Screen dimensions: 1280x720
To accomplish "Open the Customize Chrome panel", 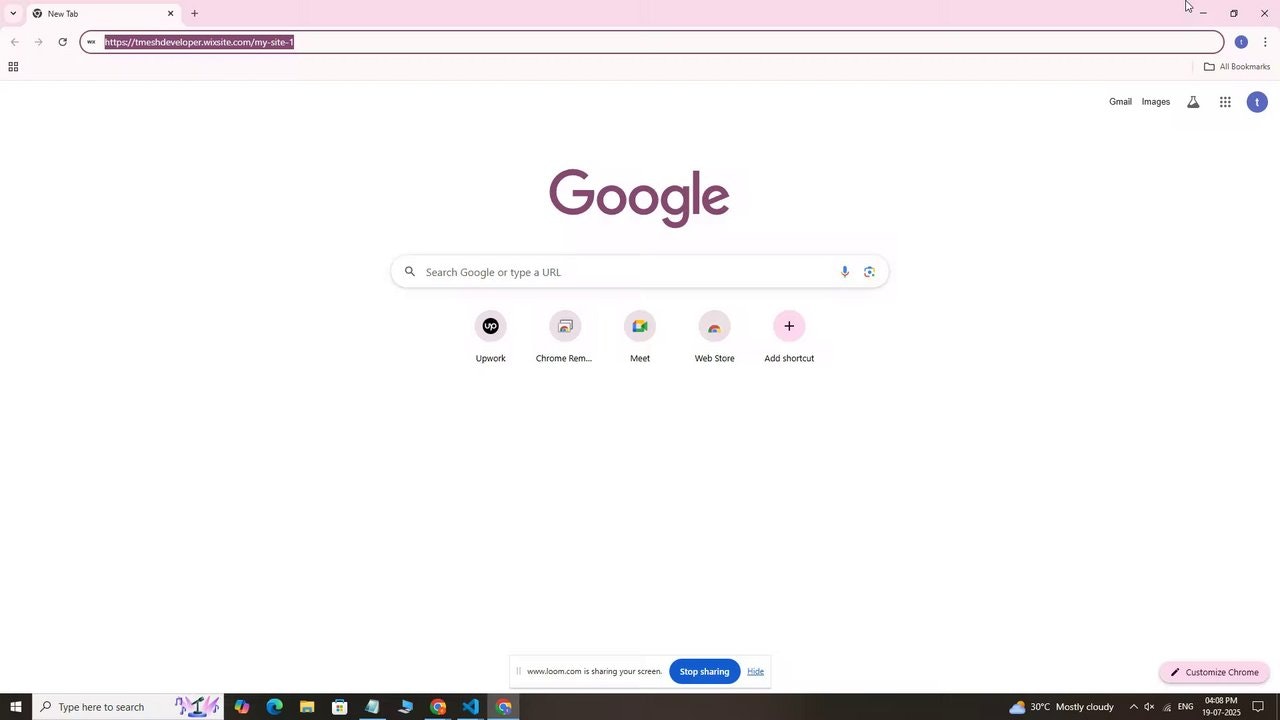I will click(x=1214, y=672).
